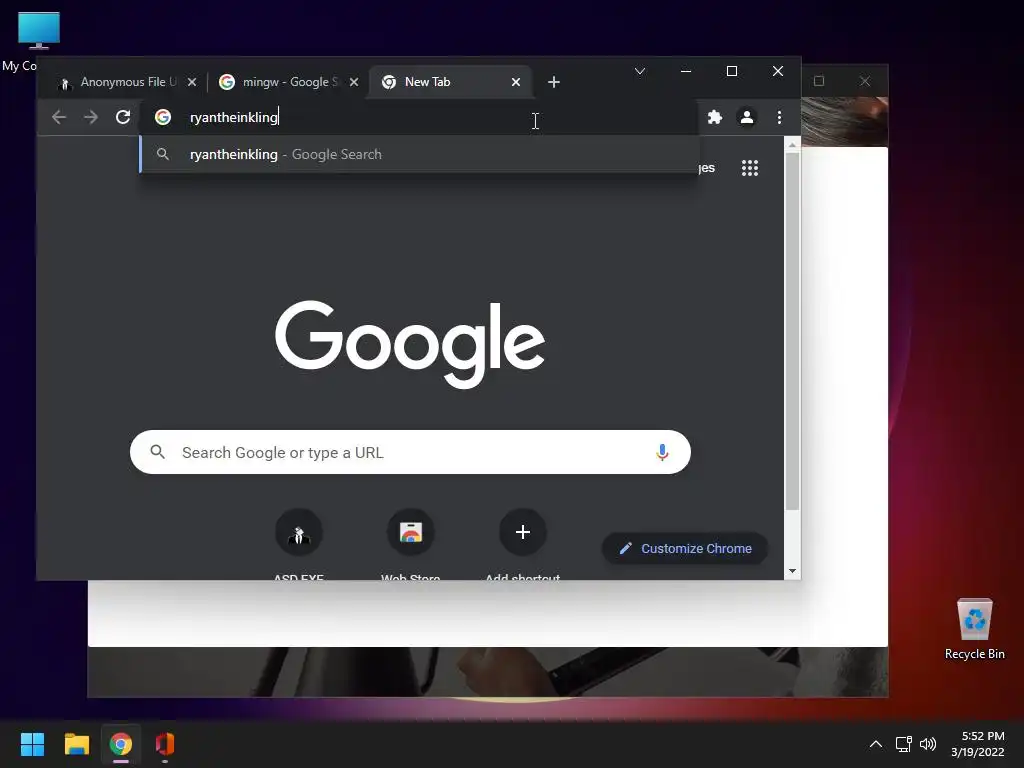Go forward with Chrome's forward arrow
This screenshot has width=1024, height=768.
click(91, 117)
